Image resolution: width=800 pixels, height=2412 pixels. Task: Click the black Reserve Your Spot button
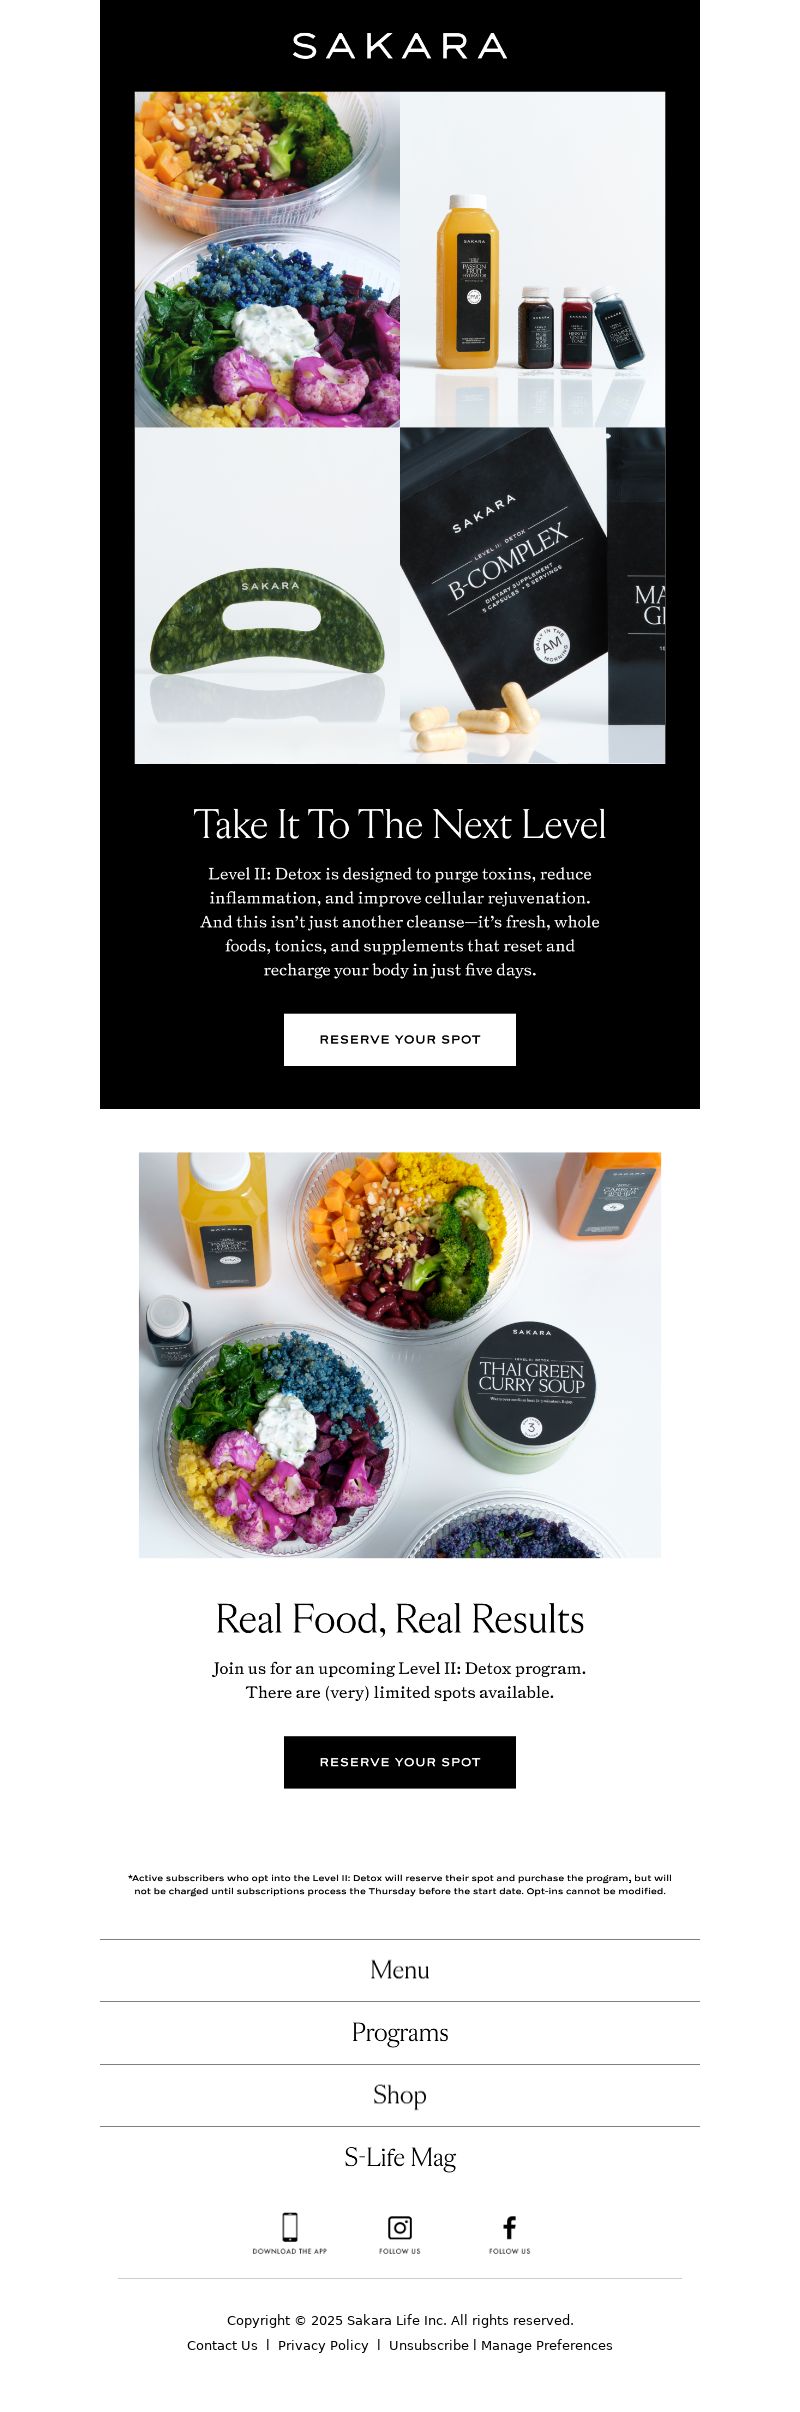pyautogui.click(x=400, y=1762)
